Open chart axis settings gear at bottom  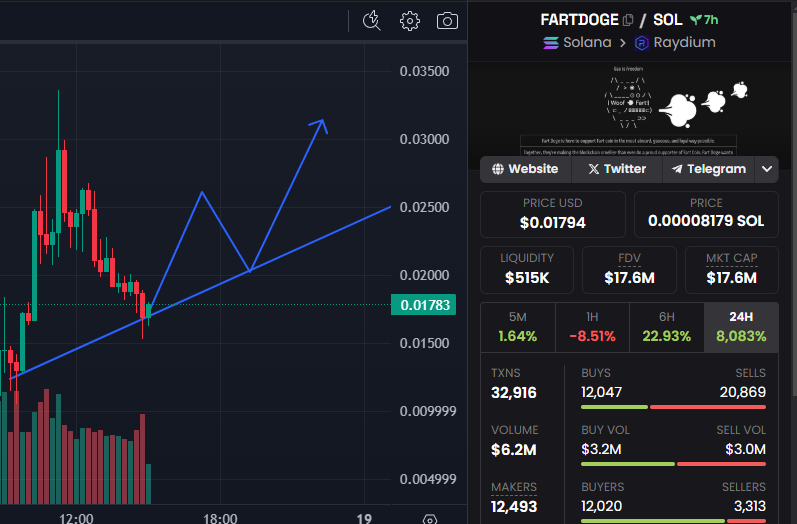[430, 519]
